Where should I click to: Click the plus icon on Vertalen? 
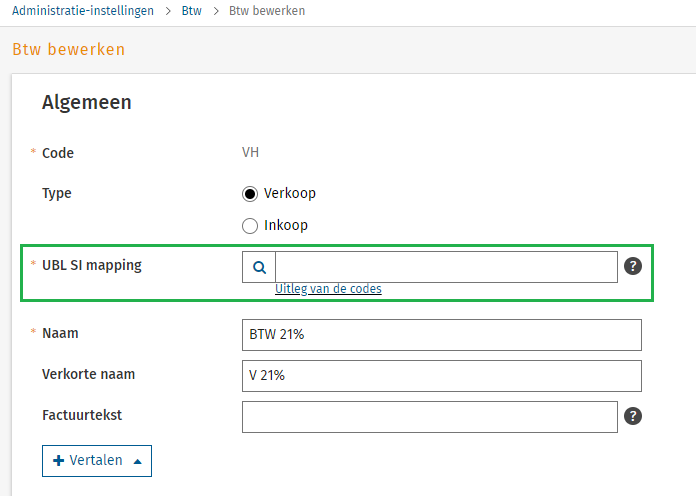click(x=58, y=461)
